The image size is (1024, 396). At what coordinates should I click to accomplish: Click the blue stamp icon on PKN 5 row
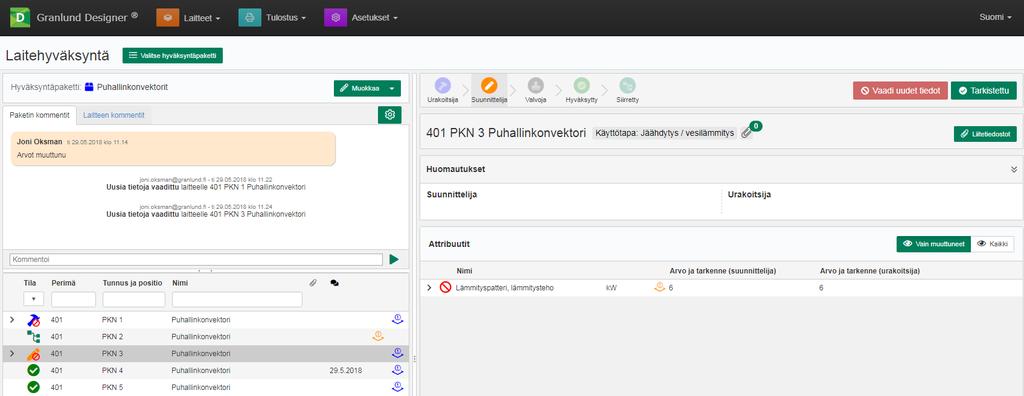pos(397,387)
